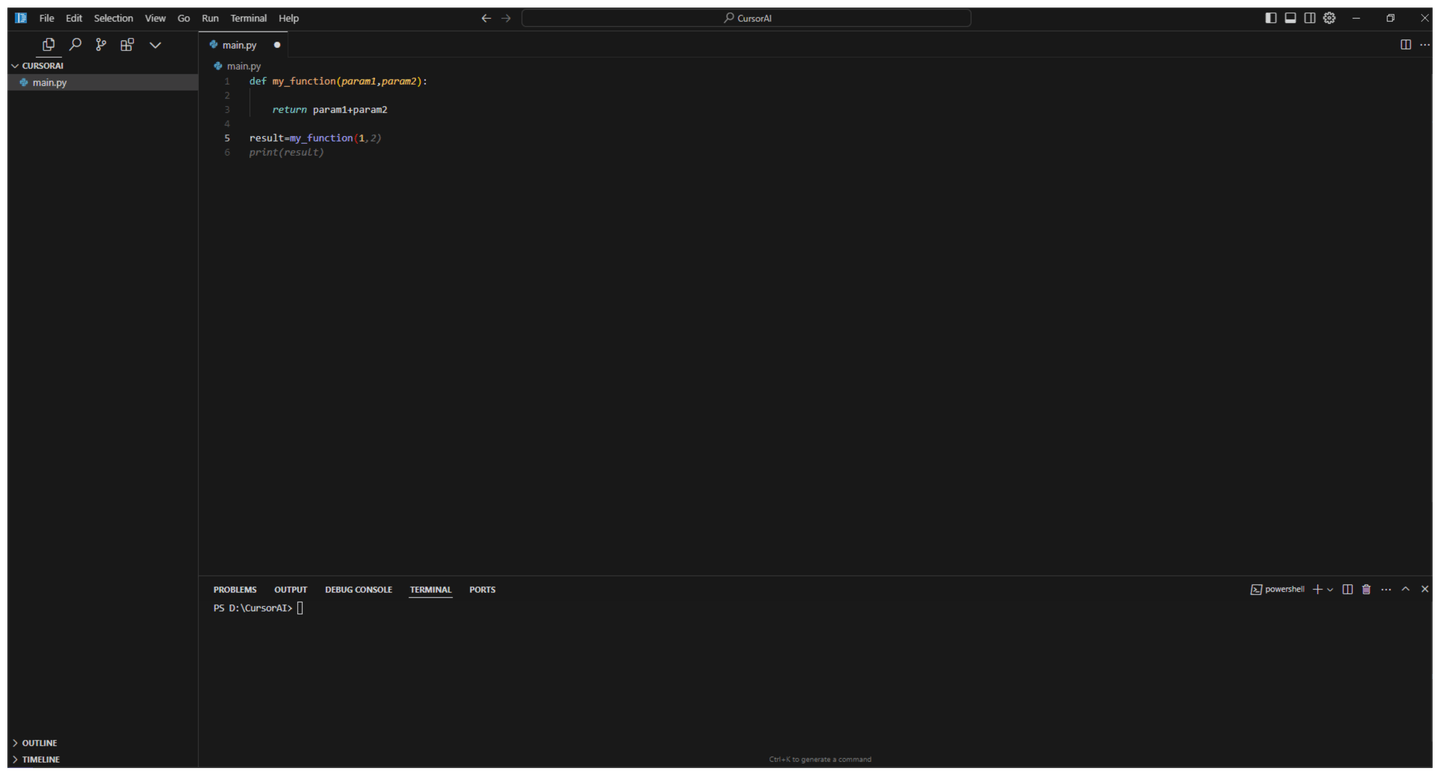Click the powershell terminal label
1440x776 pixels.
pos(1278,590)
